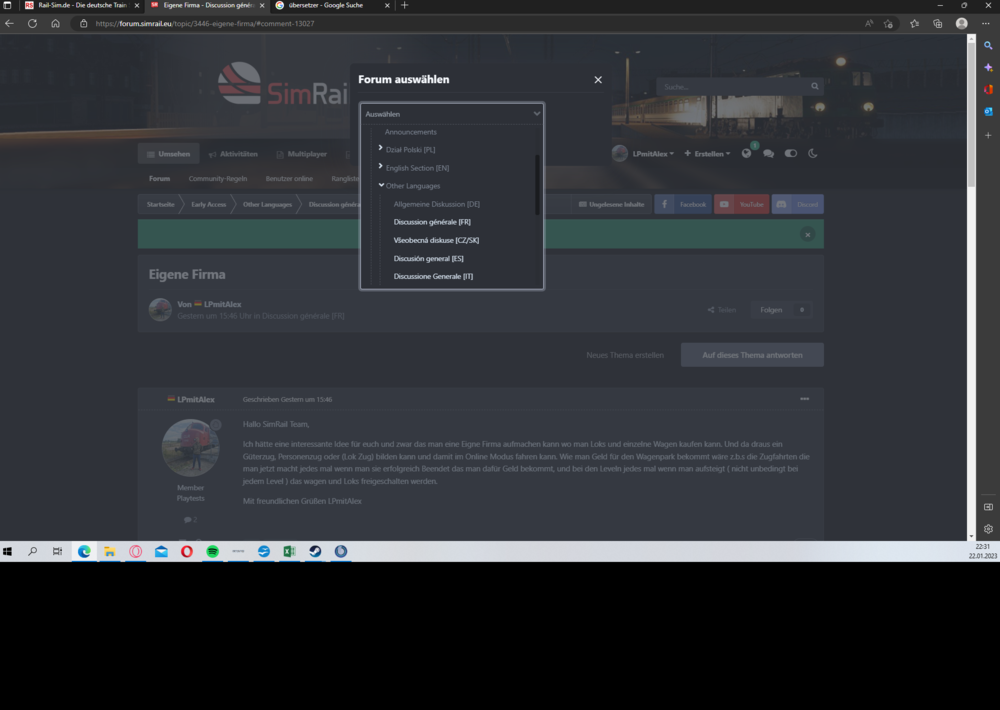The width and height of the screenshot is (1000, 710).
Task: Click the forum list scrollbar thumb
Action: pyautogui.click(x=537, y=184)
